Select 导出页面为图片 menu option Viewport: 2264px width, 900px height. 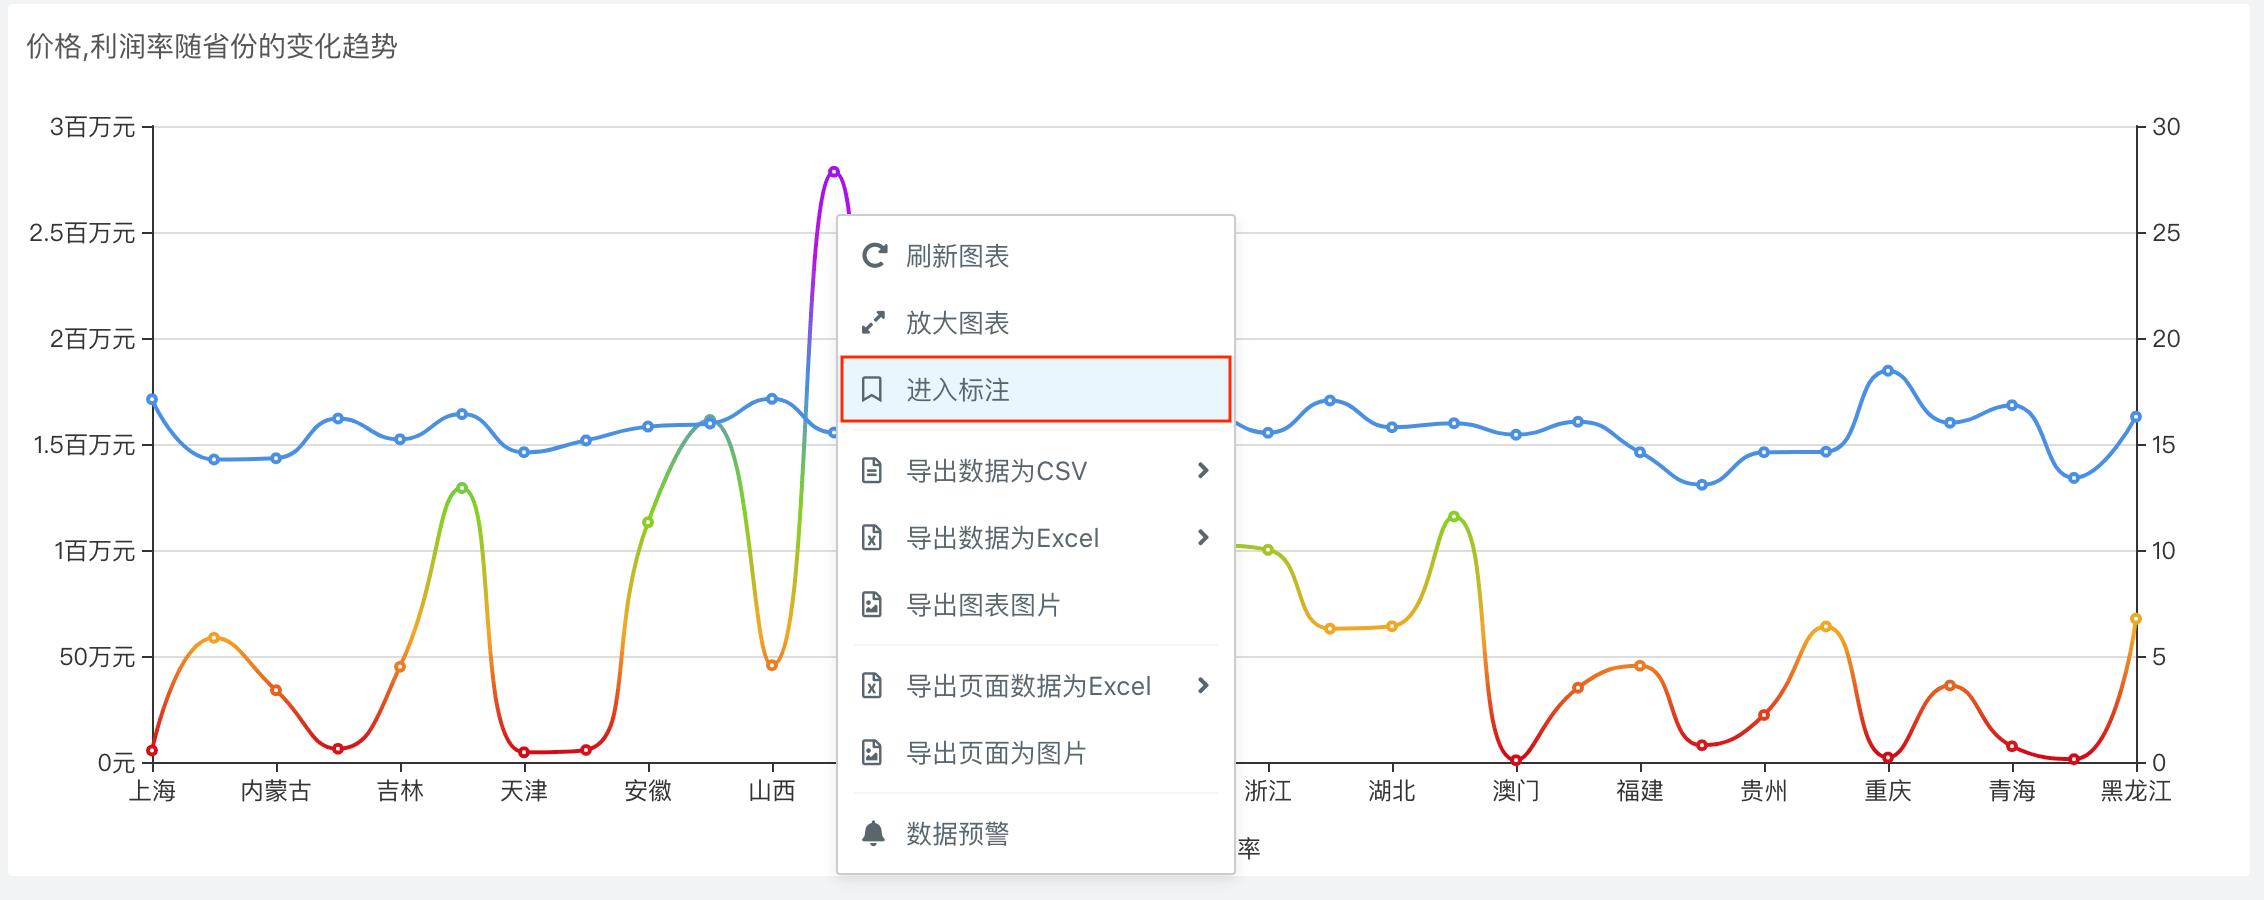click(995, 753)
